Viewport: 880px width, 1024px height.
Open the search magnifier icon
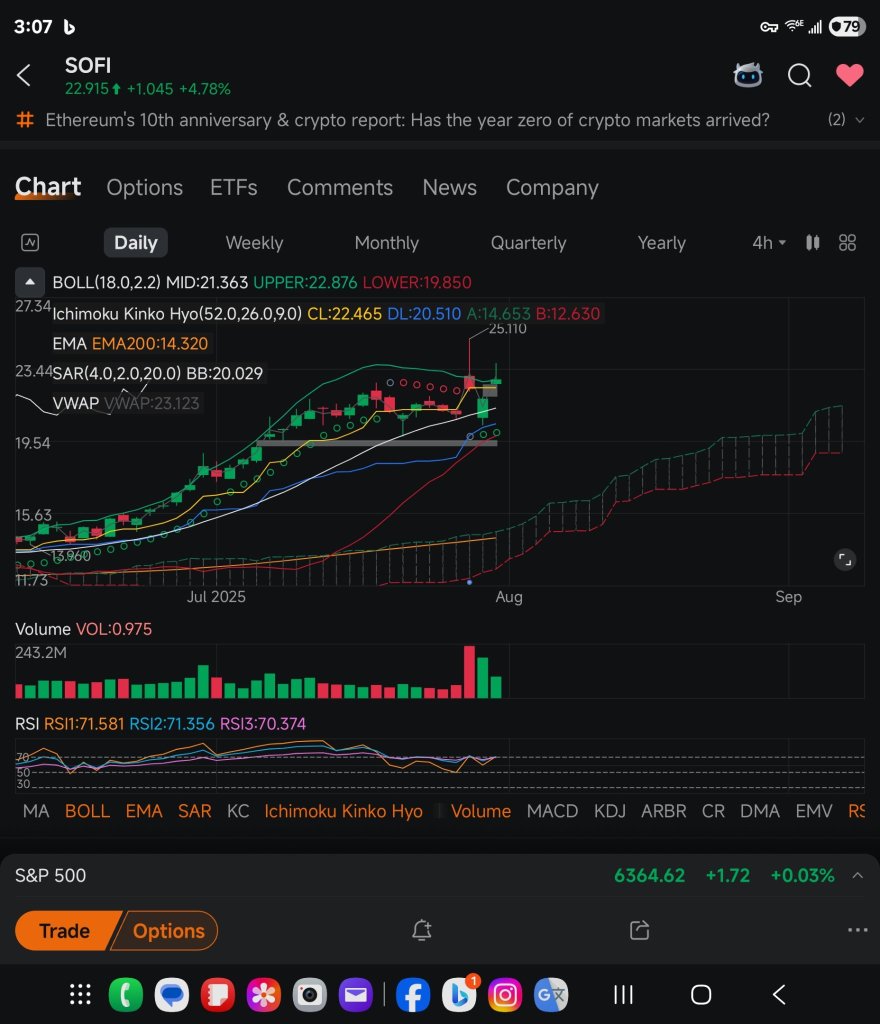pyautogui.click(x=799, y=76)
